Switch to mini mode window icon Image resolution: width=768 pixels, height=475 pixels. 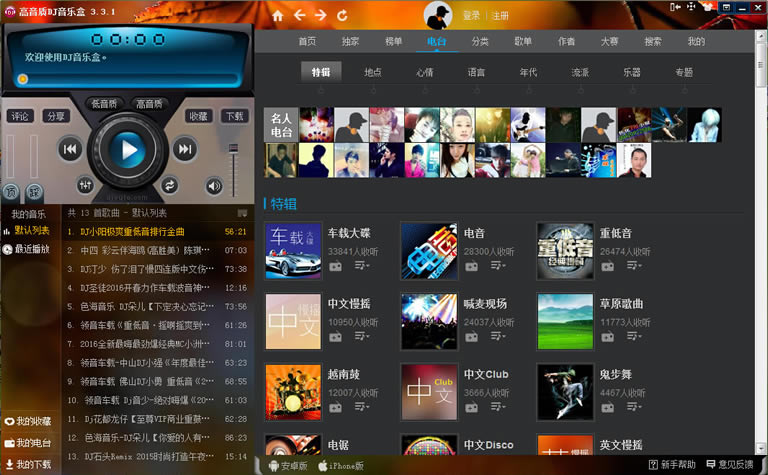[x=726, y=7]
